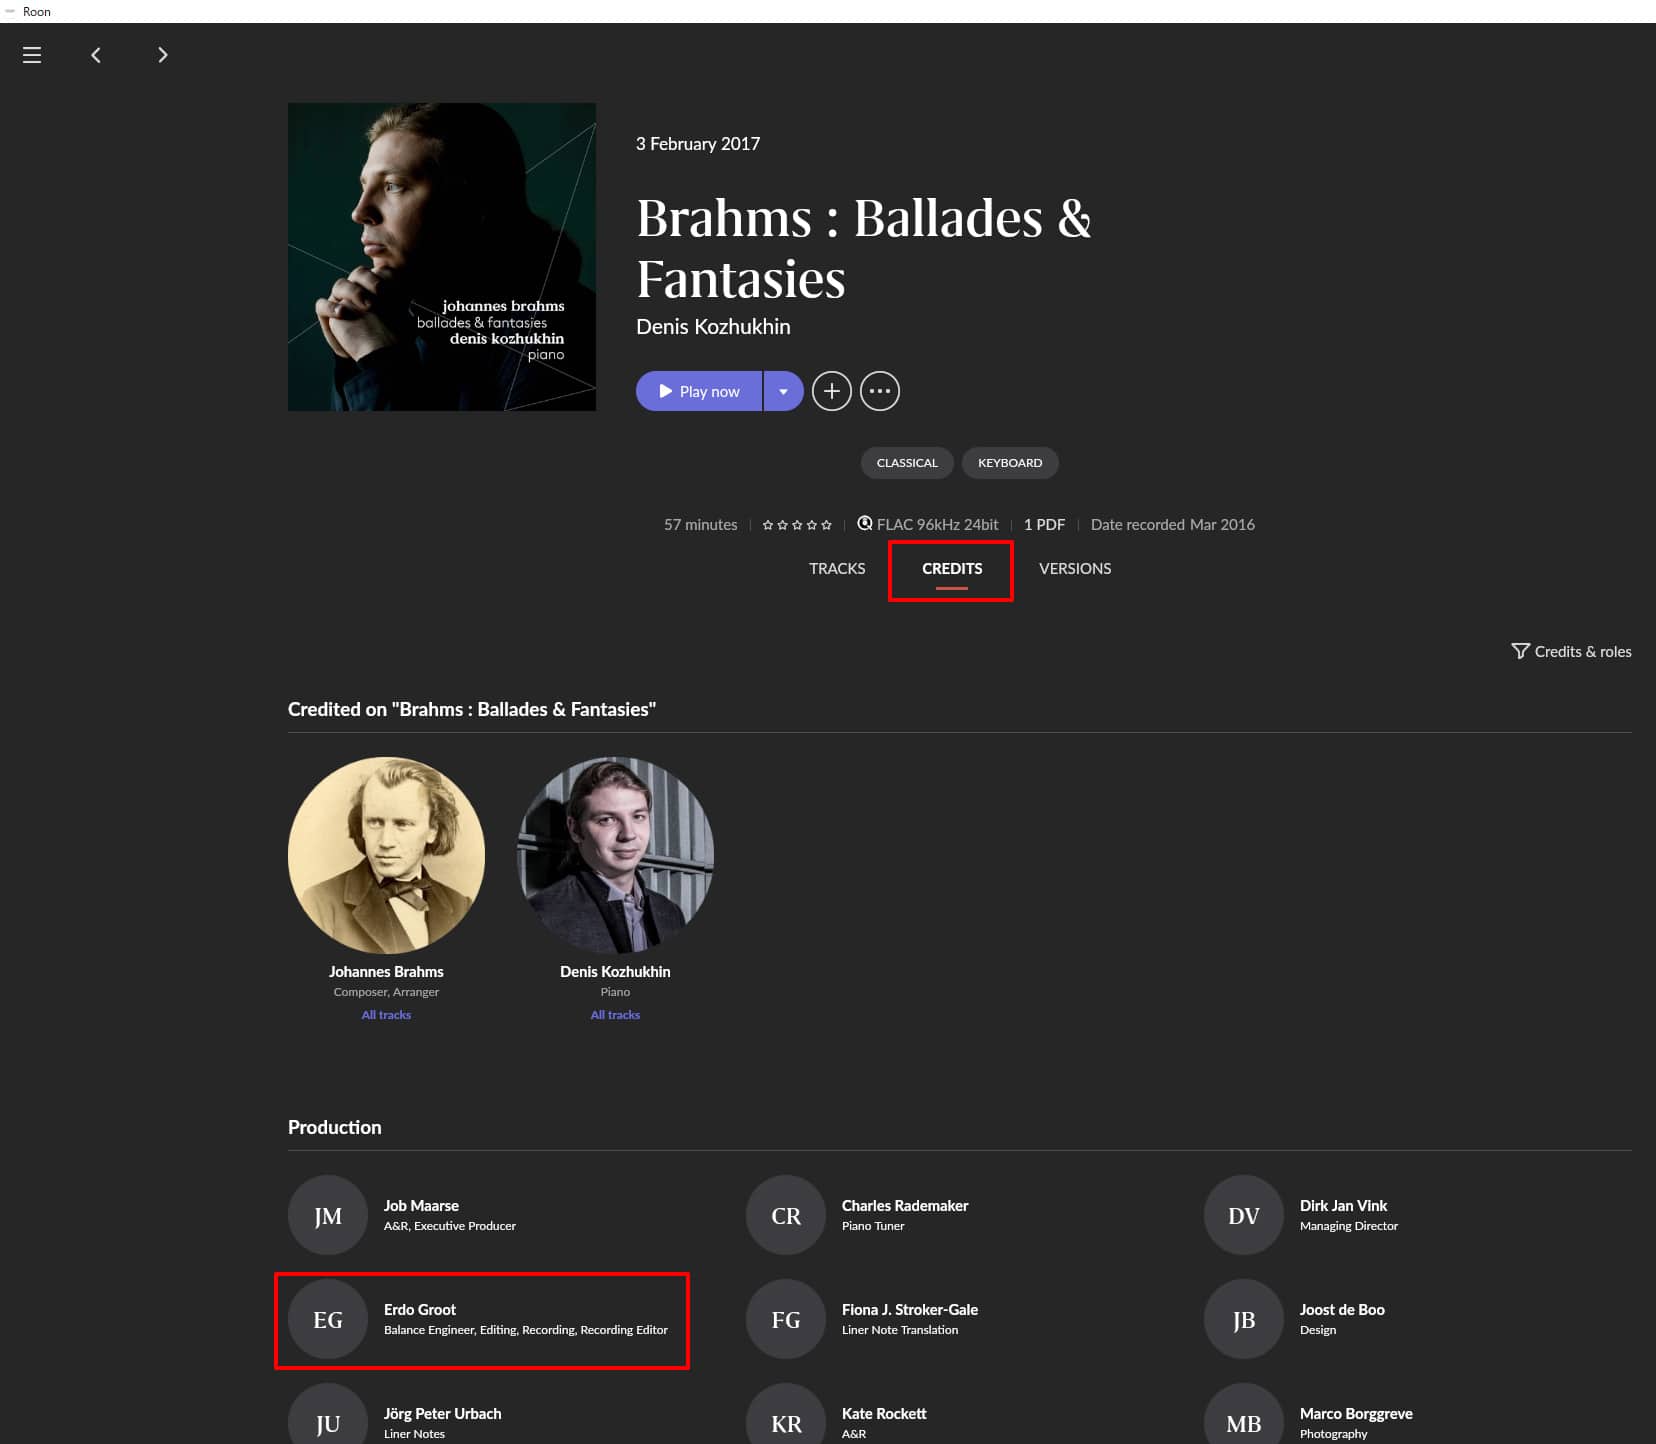Open Kate Rockett credit name
Viewport: 1656px width, 1444px height.
[x=884, y=1414]
